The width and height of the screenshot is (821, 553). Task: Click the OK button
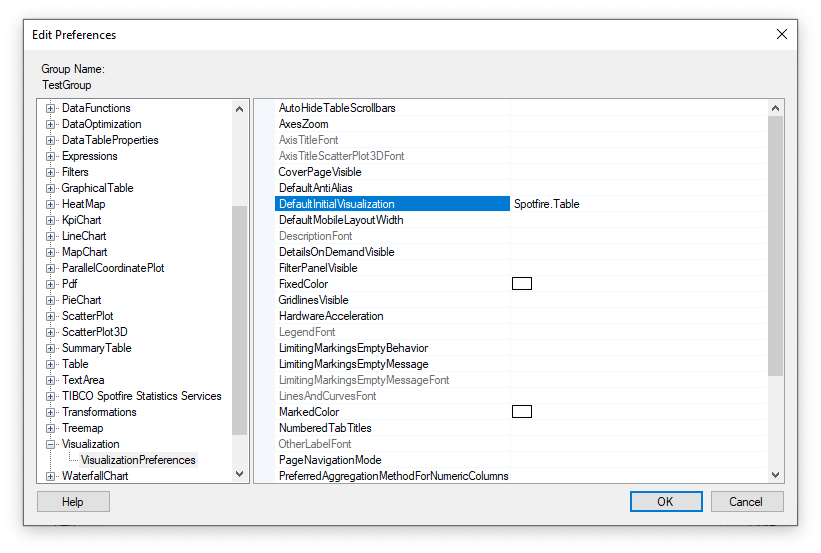(x=665, y=502)
